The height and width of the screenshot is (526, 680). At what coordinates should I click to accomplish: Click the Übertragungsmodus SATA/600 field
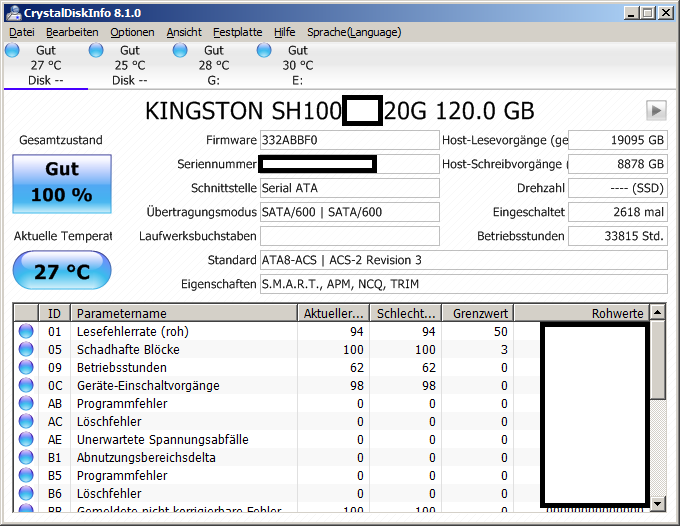pos(350,212)
